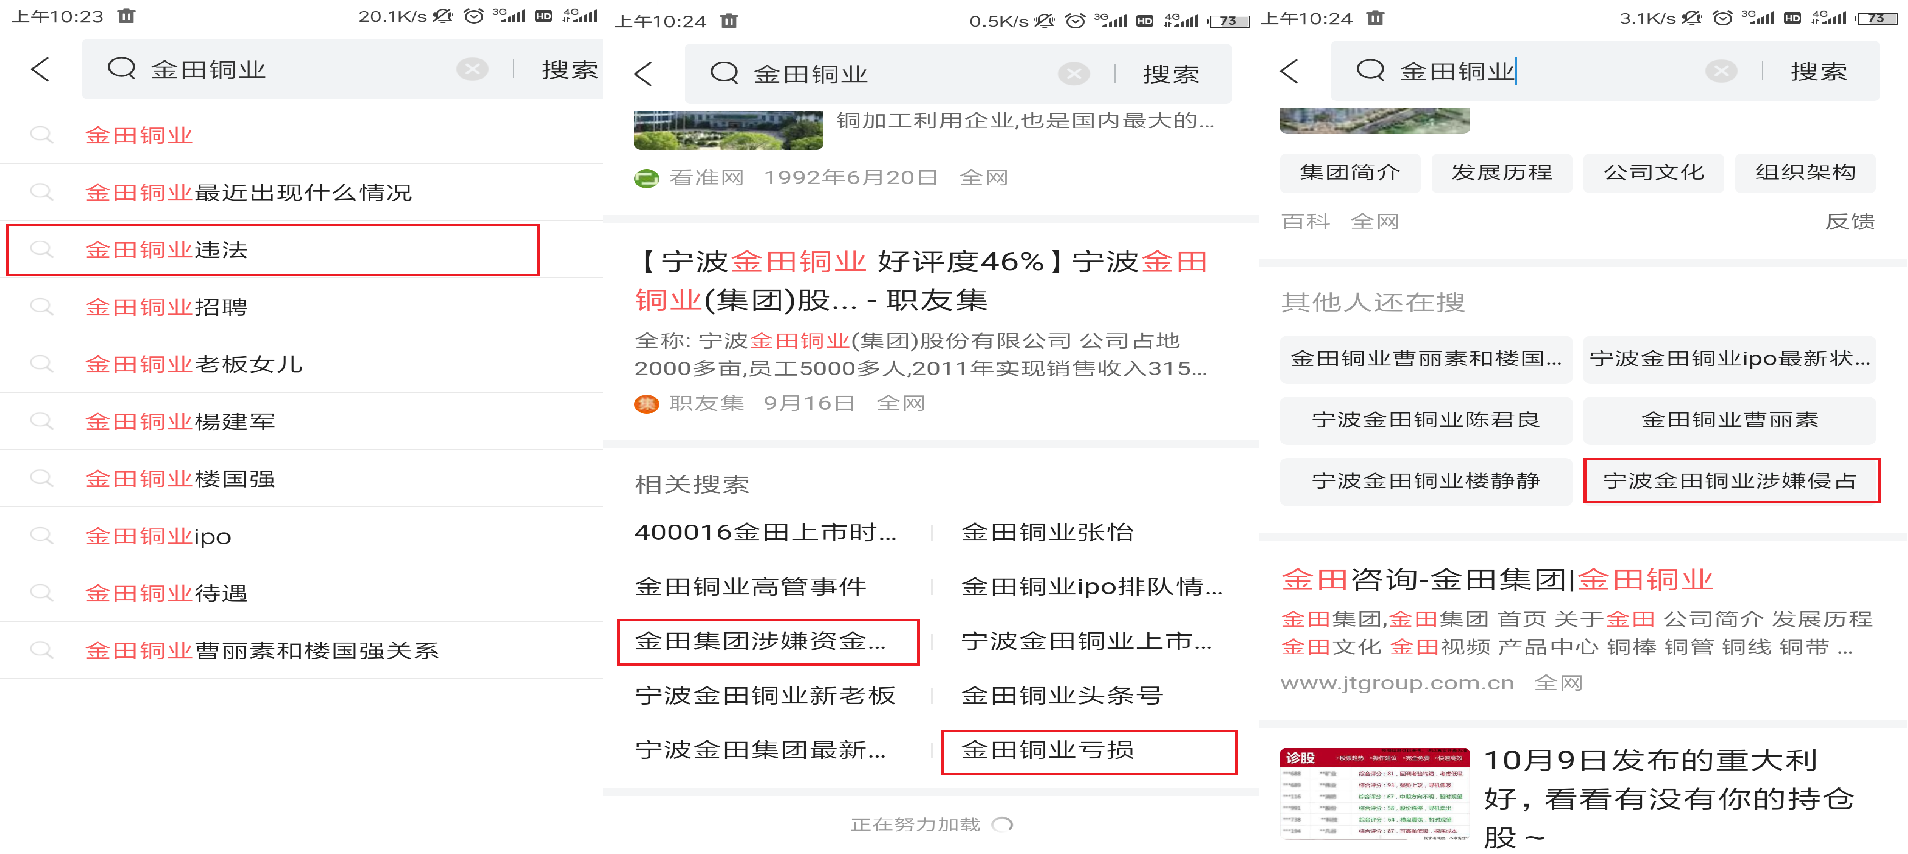Select suggestion 金田铜业ipo
The height and width of the screenshot is (854, 1908).
tap(301, 536)
